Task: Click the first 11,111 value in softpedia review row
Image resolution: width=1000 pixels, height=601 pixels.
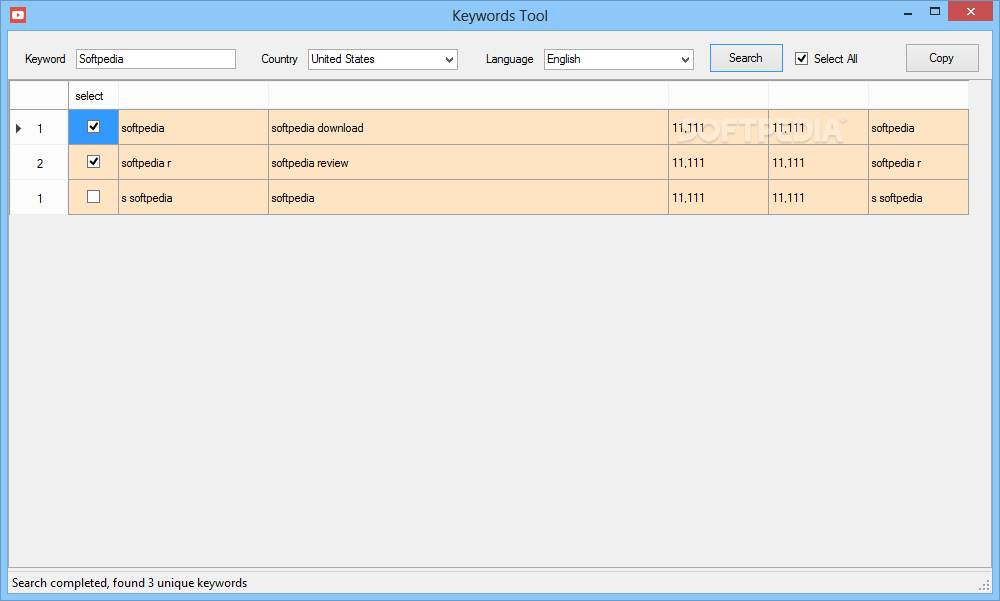Action: click(x=718, y=163)
